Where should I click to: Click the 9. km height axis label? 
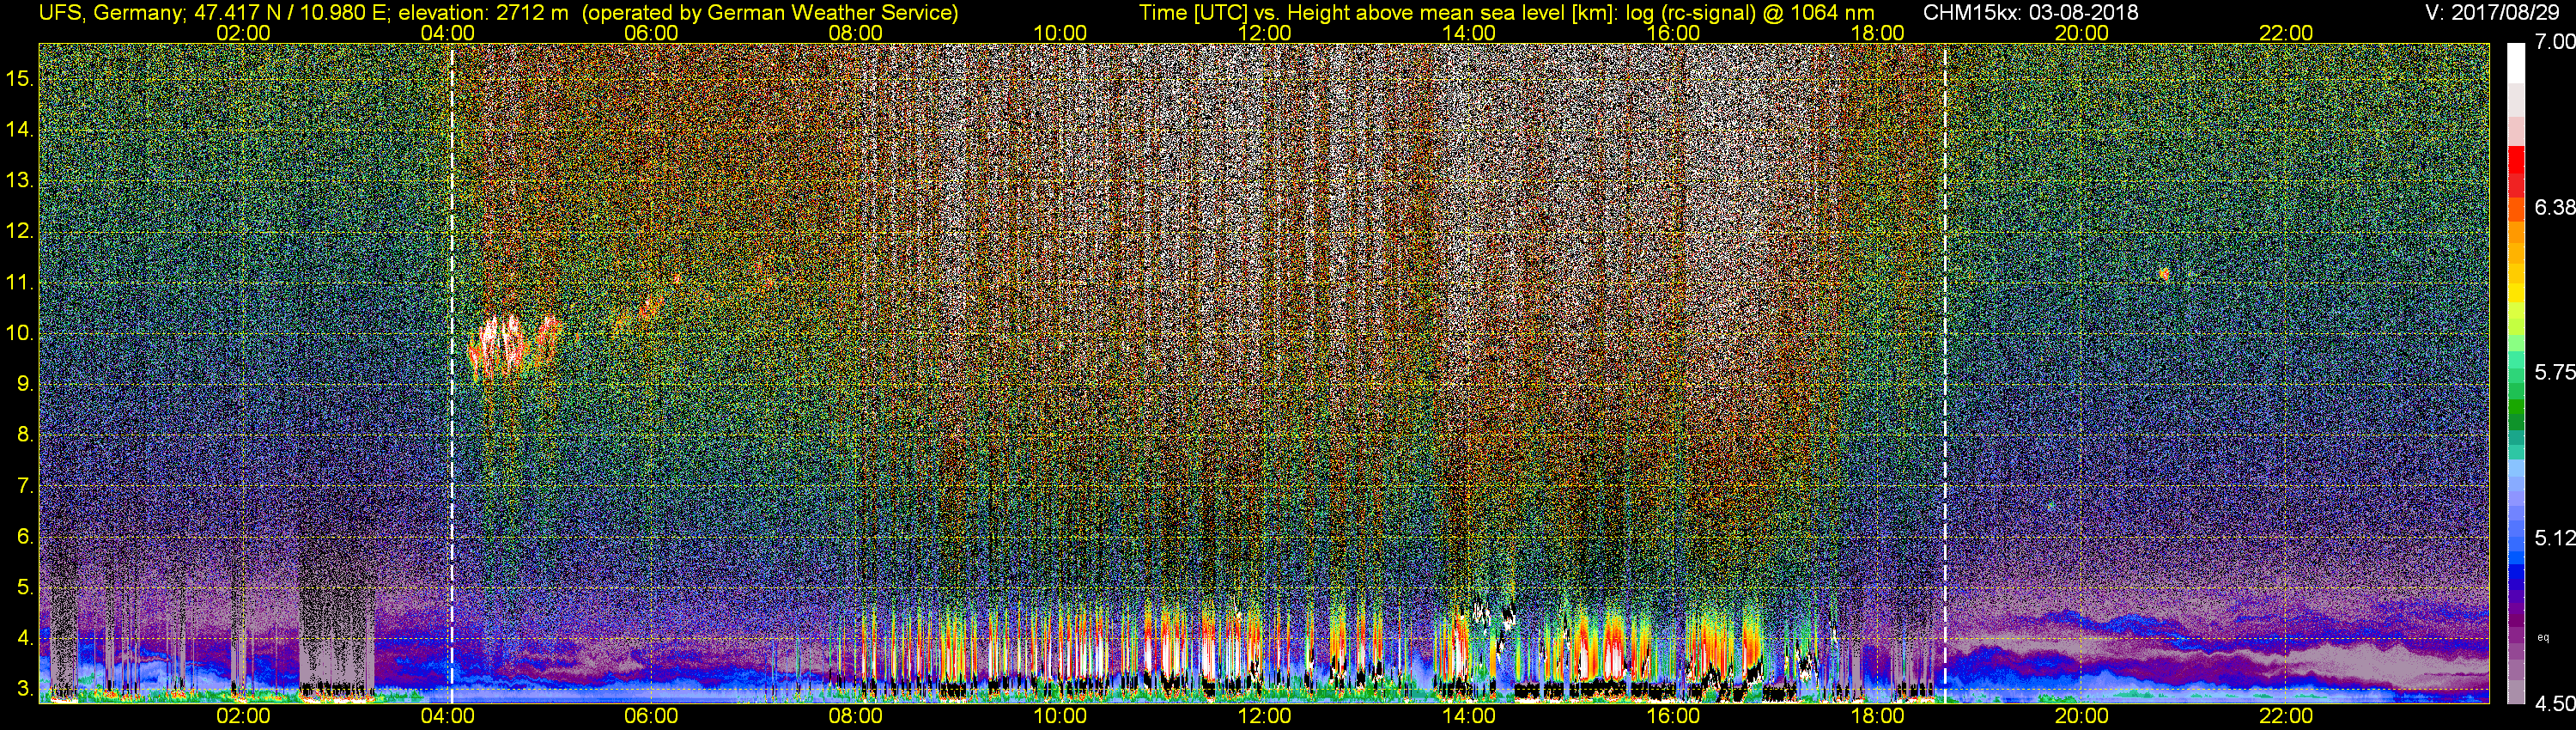tap(25, 384)
